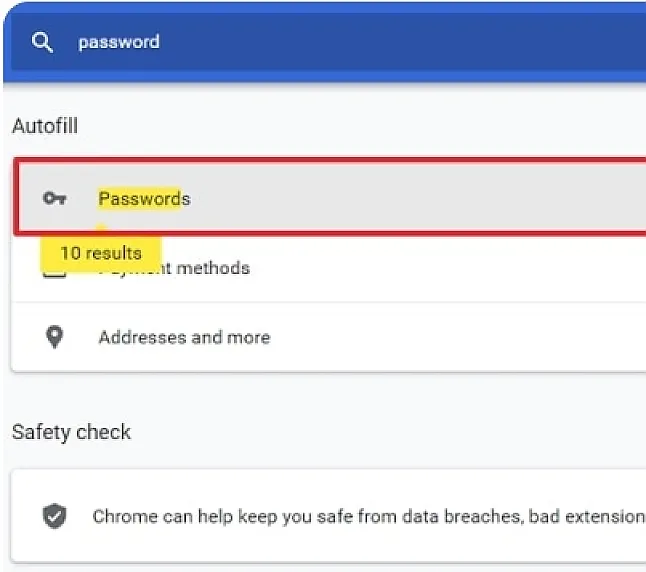Click the red outline around the Passwords row
The width and height of the screenshot is (646, 572).
pos(330,159)
